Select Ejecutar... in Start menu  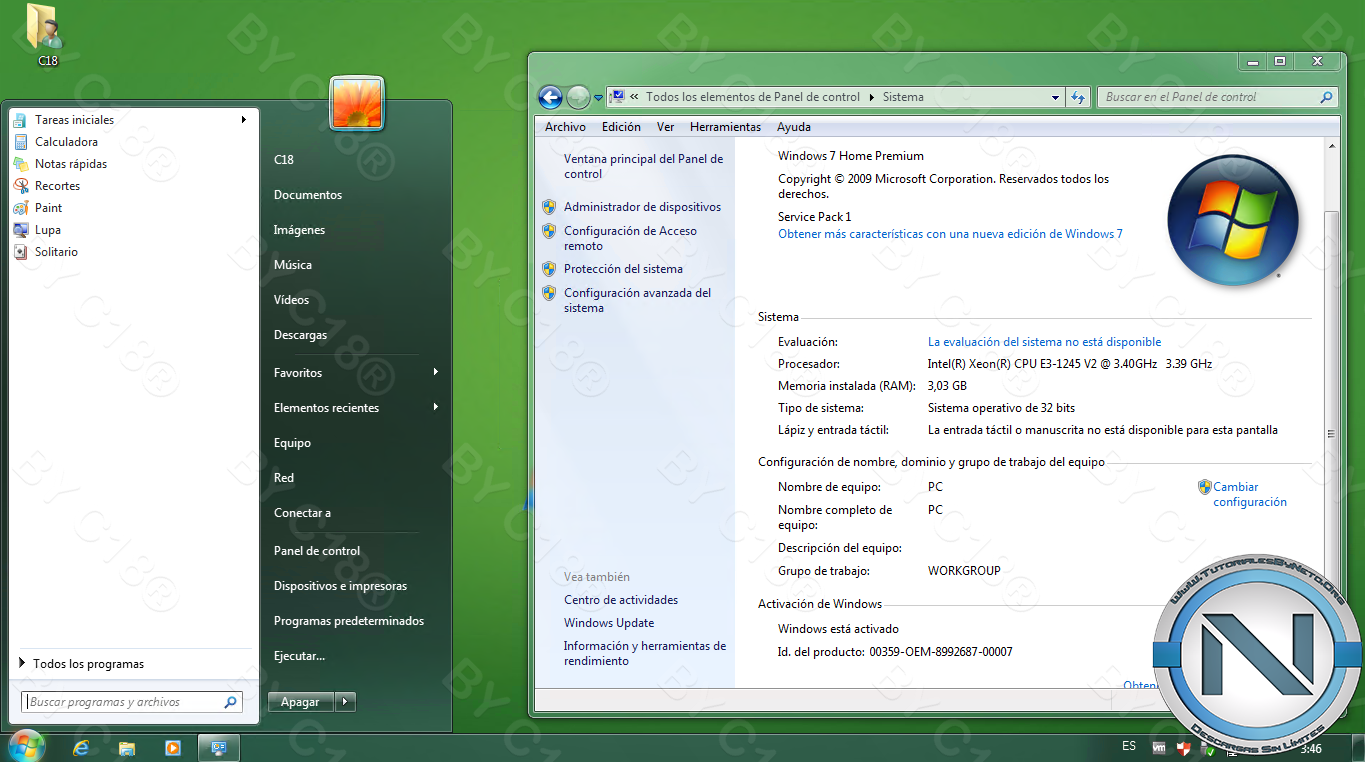299,656
